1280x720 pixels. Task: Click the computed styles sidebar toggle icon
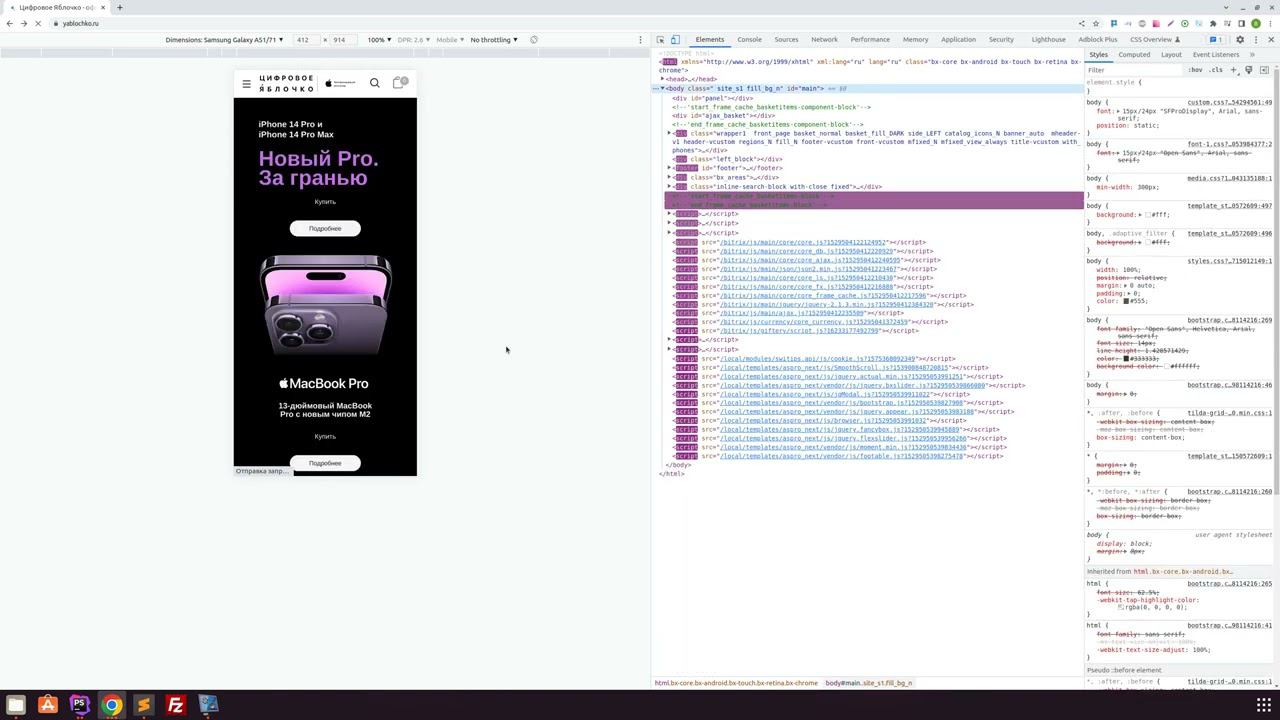click(x=1264, y=70)
